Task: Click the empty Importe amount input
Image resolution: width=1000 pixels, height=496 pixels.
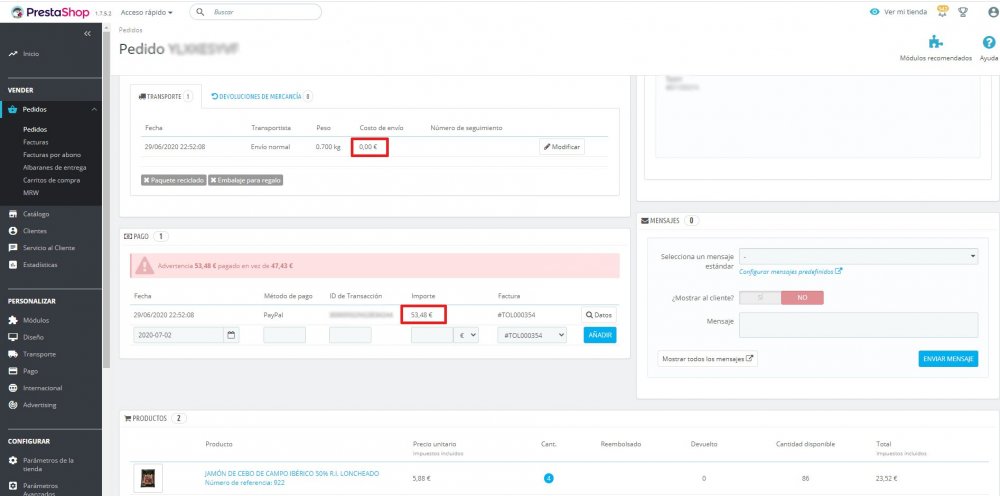Action: (432, 335)
